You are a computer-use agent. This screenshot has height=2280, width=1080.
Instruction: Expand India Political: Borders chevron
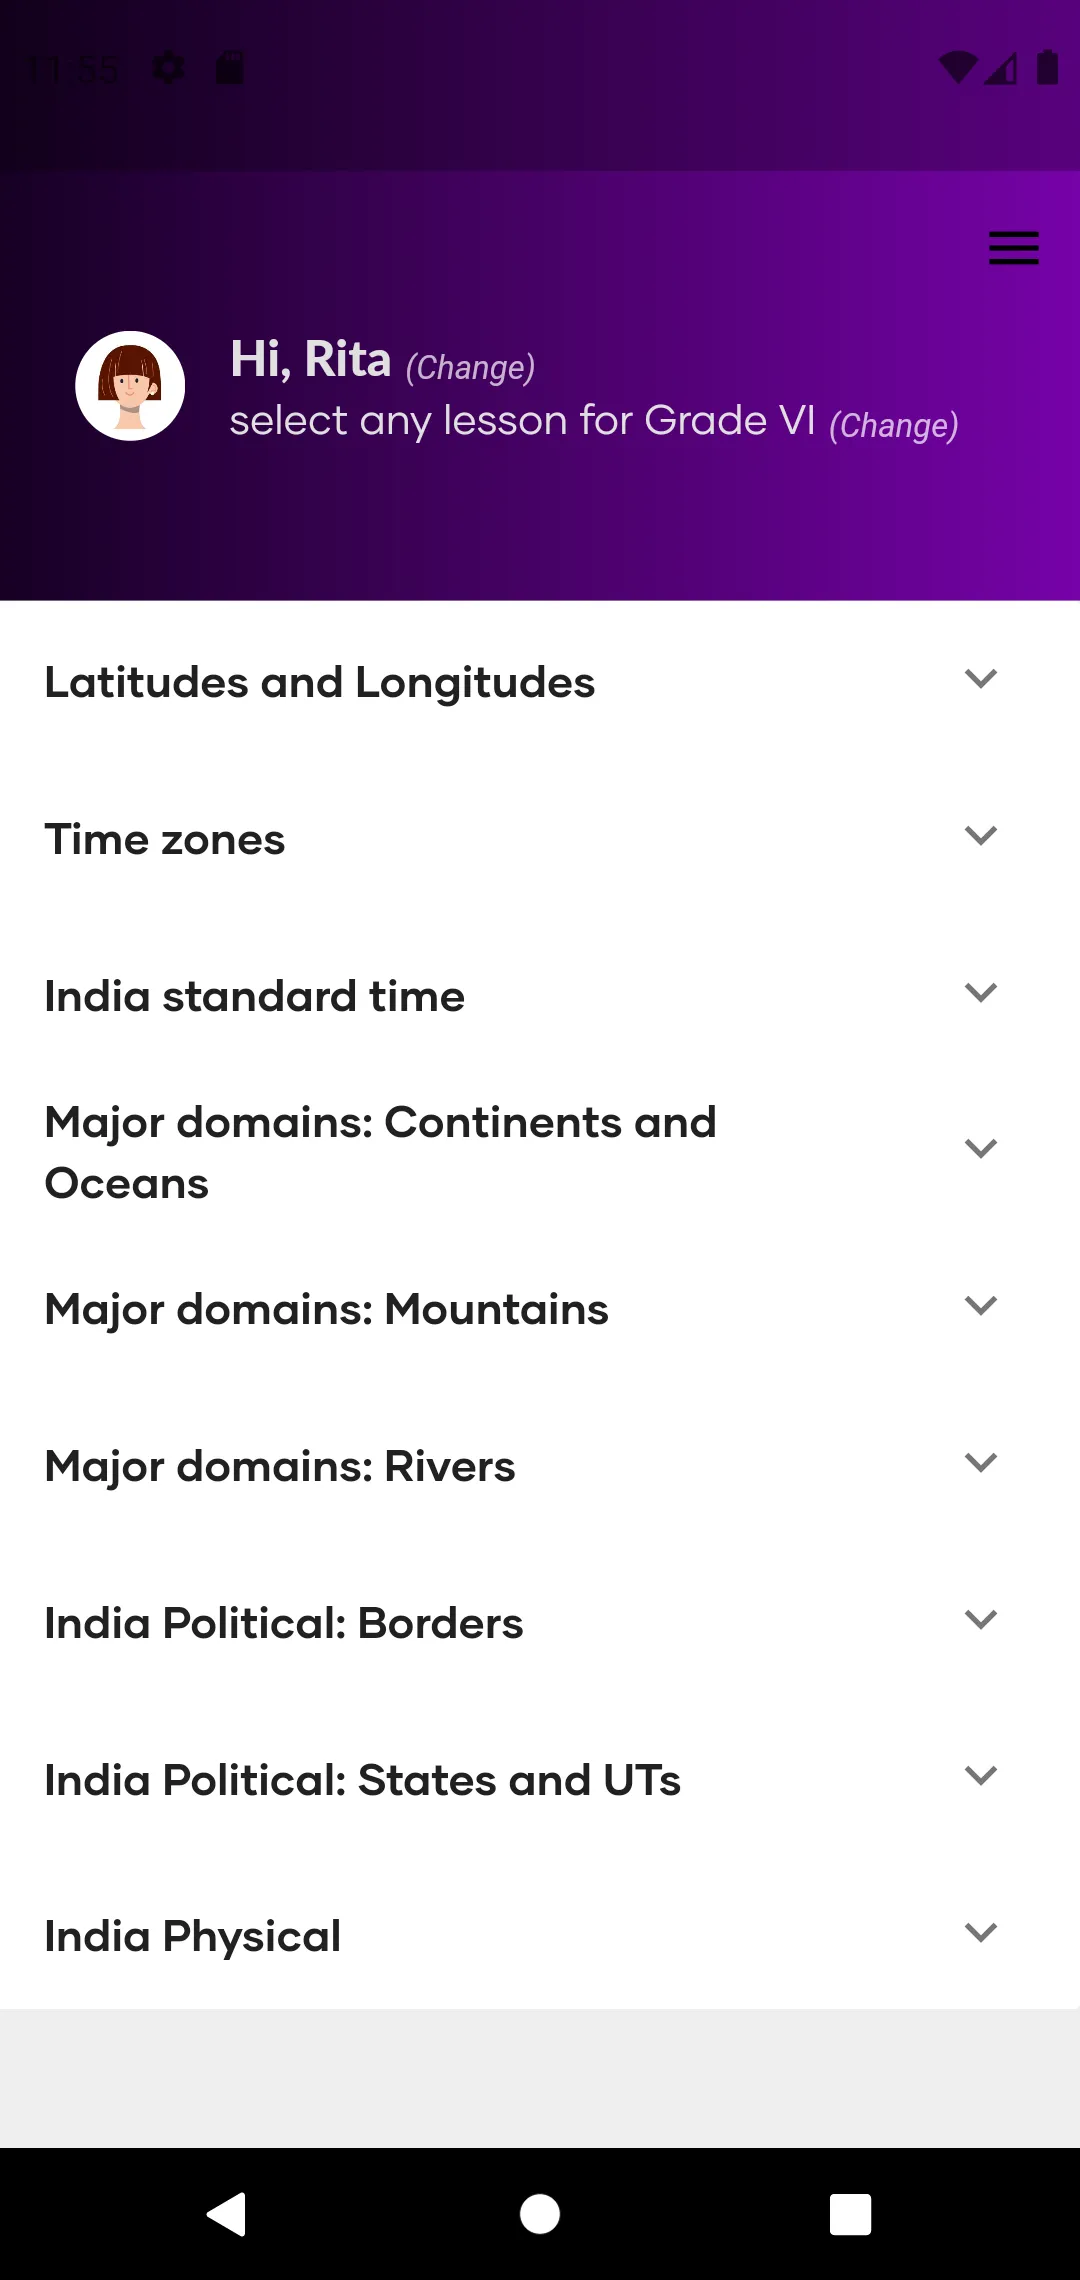[x=981, y=1620]
